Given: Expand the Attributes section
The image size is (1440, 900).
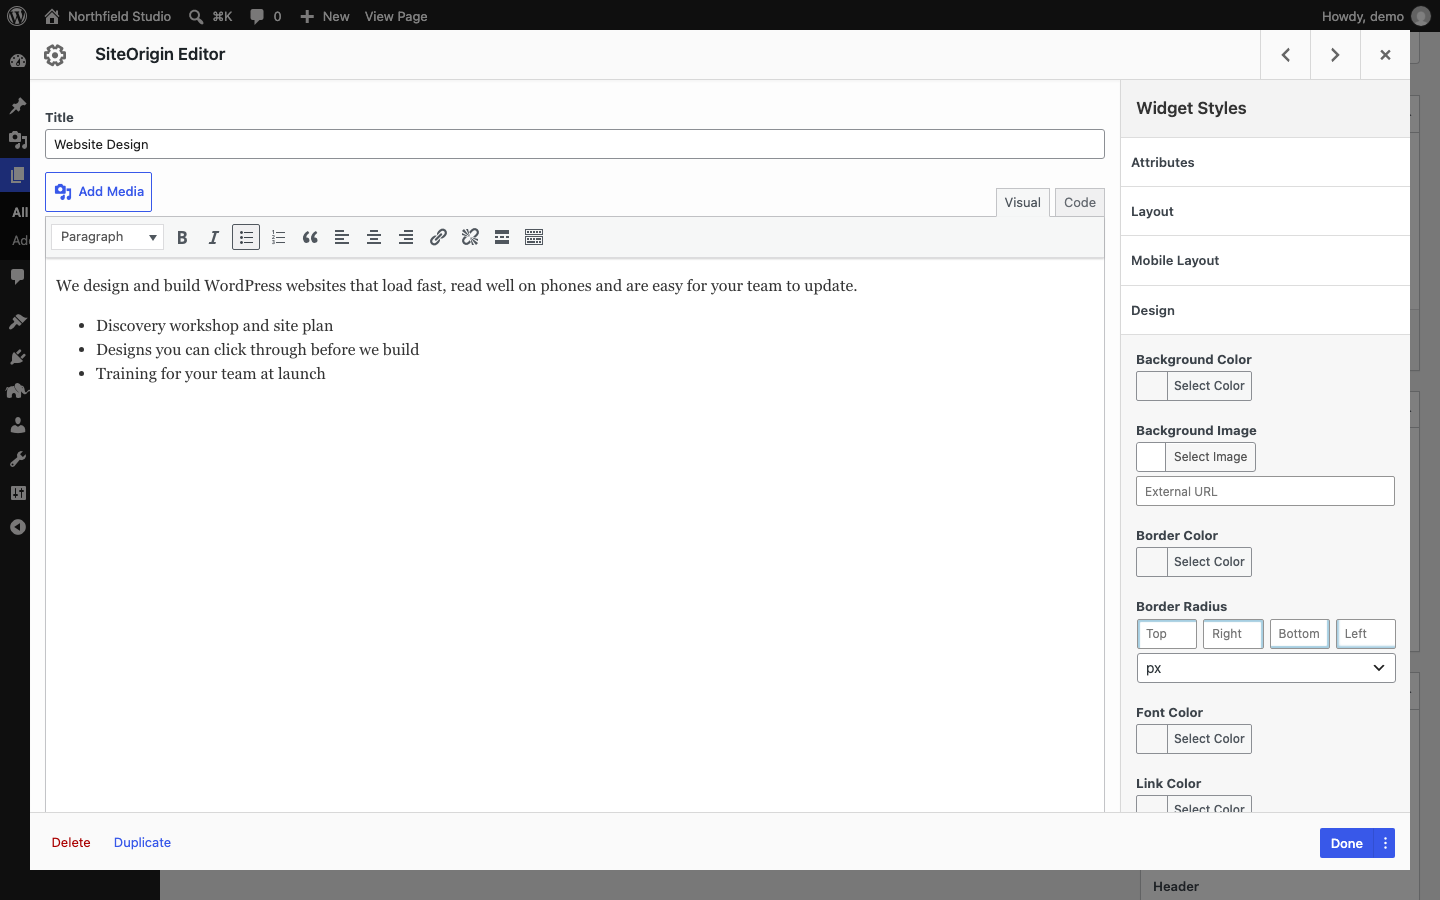Looking at the screenshot, I should 1265,162.
